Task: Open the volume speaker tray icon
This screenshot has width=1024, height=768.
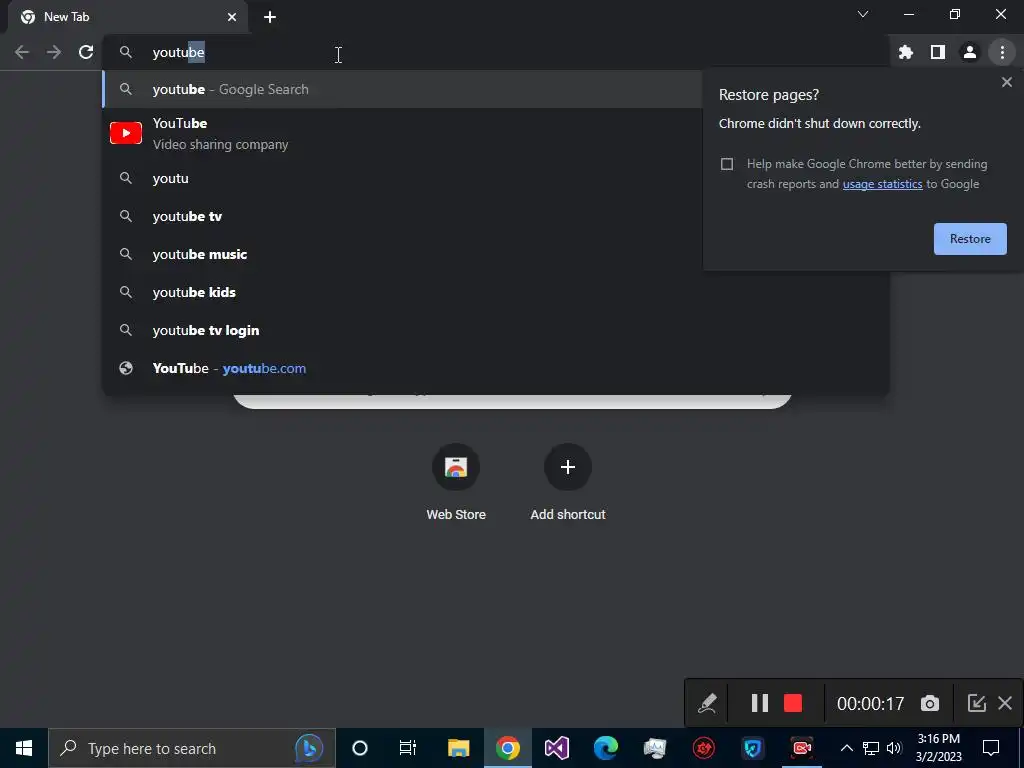Action: pyautogui.click(x=894, y=748)
